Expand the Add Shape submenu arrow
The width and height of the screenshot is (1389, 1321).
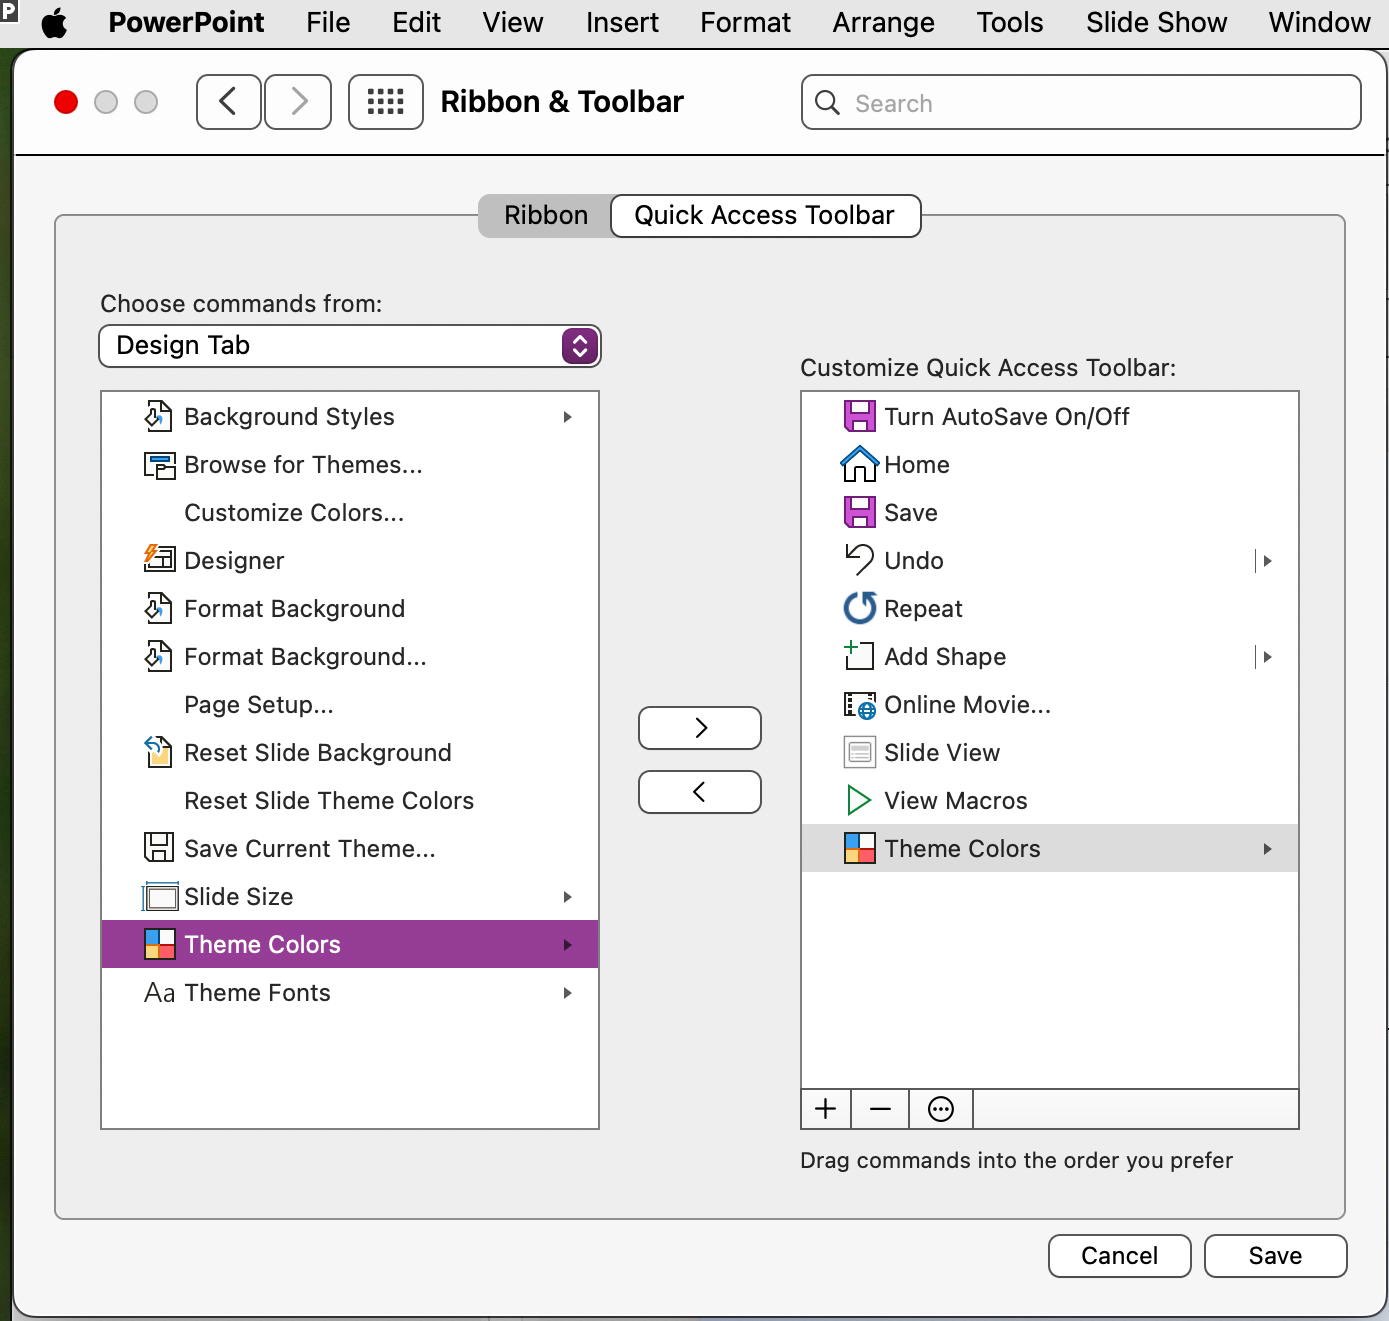point(1265,656)
